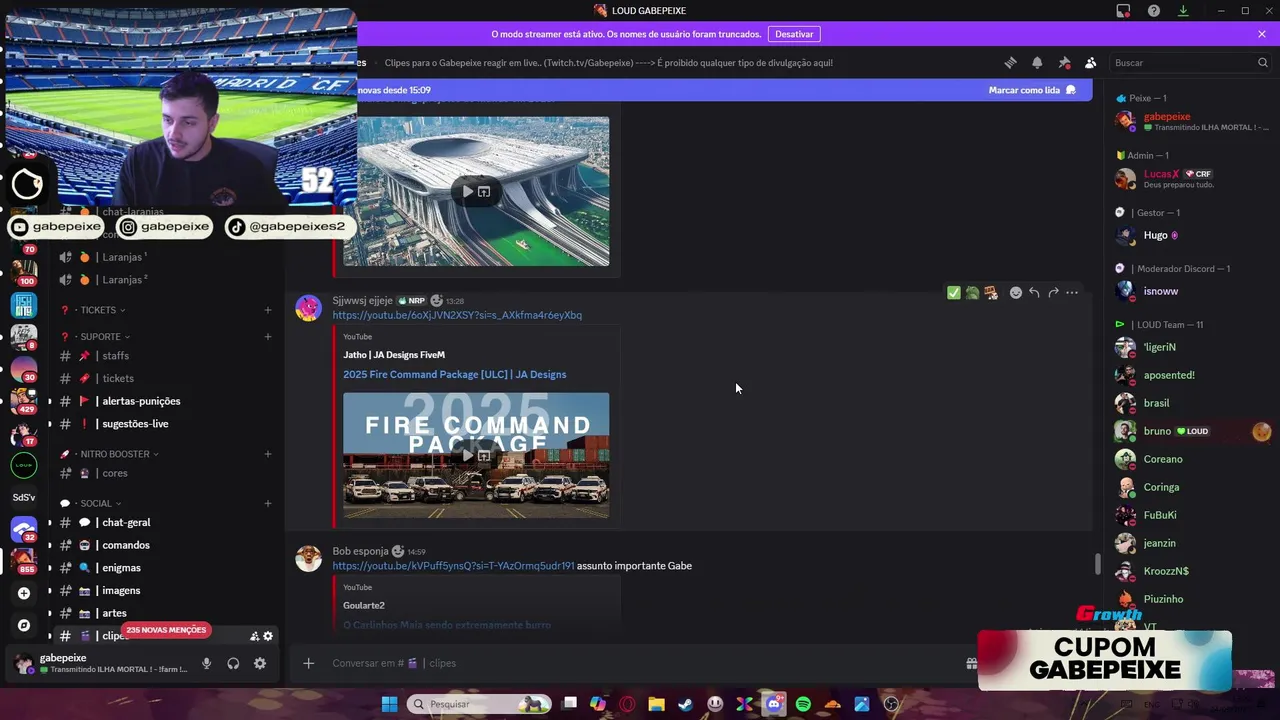1280x720 pixels.
Task: Toggle the member list icon
Action: click(x=1090, y=62)
